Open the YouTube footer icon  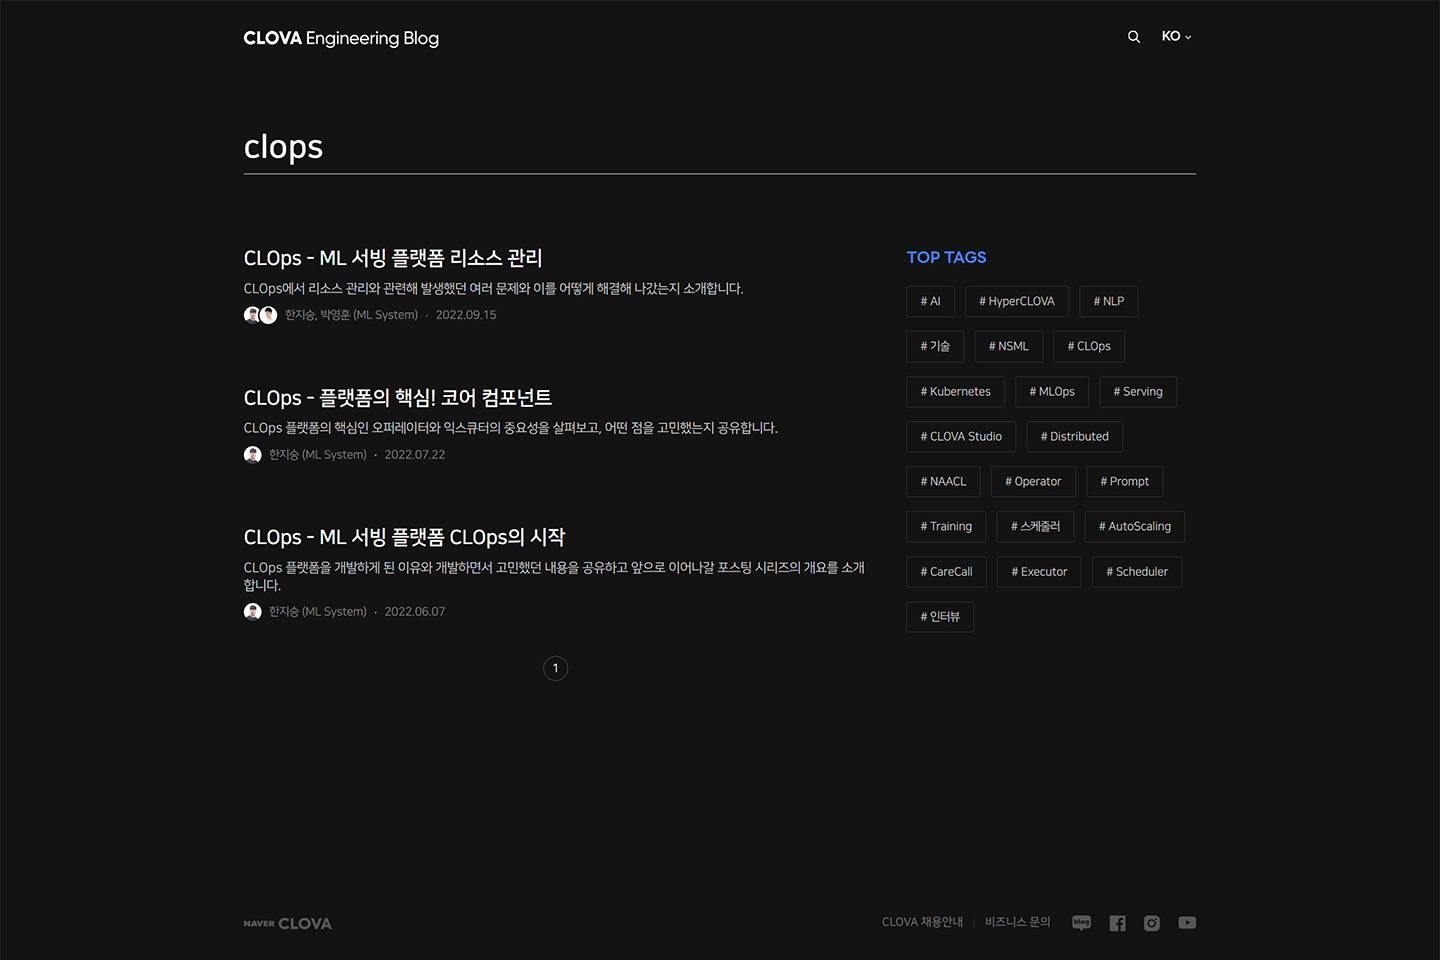[1187, 923]
